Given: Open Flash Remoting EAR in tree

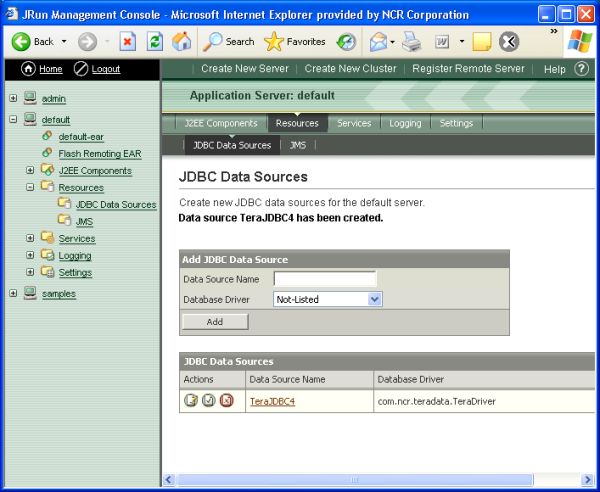Looking at the screenshot, I should [100, 154].
